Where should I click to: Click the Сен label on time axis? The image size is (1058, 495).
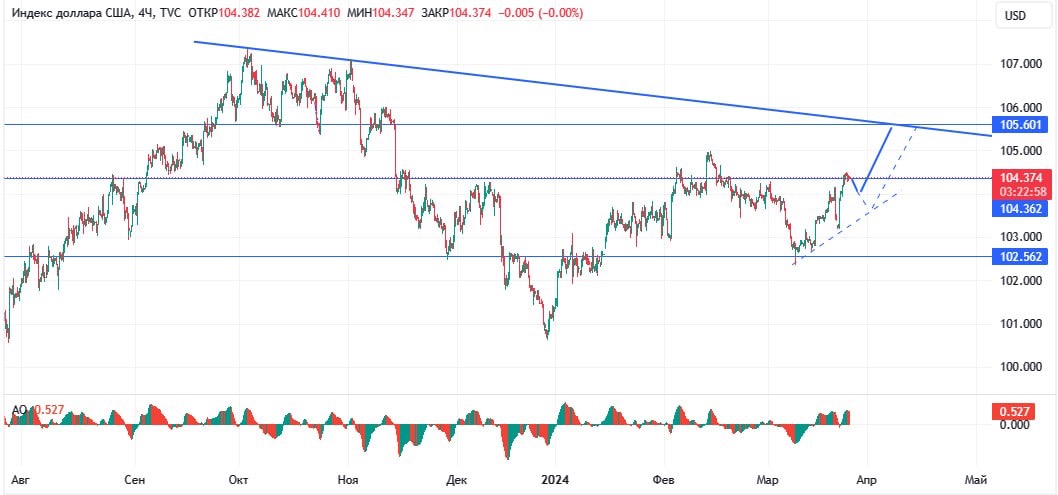[135, 480]
